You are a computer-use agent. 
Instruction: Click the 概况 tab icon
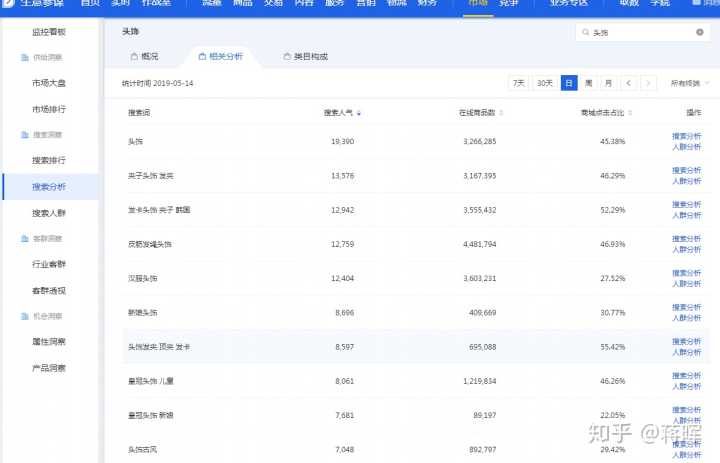135,57
